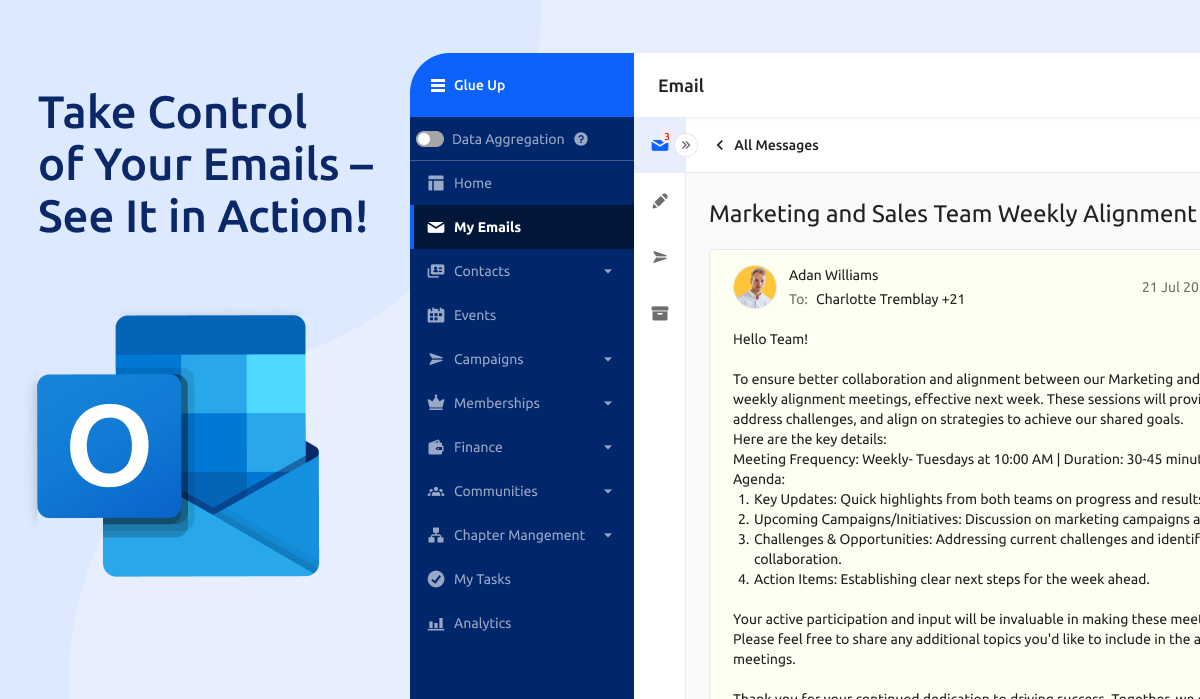
Task: Open the Events calendar item
Action: coord(474,315)
